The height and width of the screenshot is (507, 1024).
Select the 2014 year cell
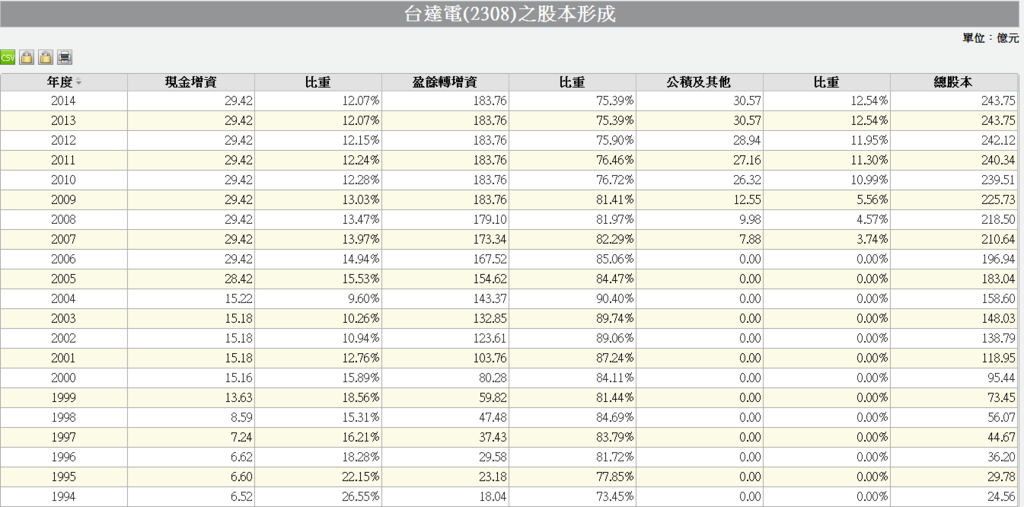pyautogui.click(x=63, y=101)
